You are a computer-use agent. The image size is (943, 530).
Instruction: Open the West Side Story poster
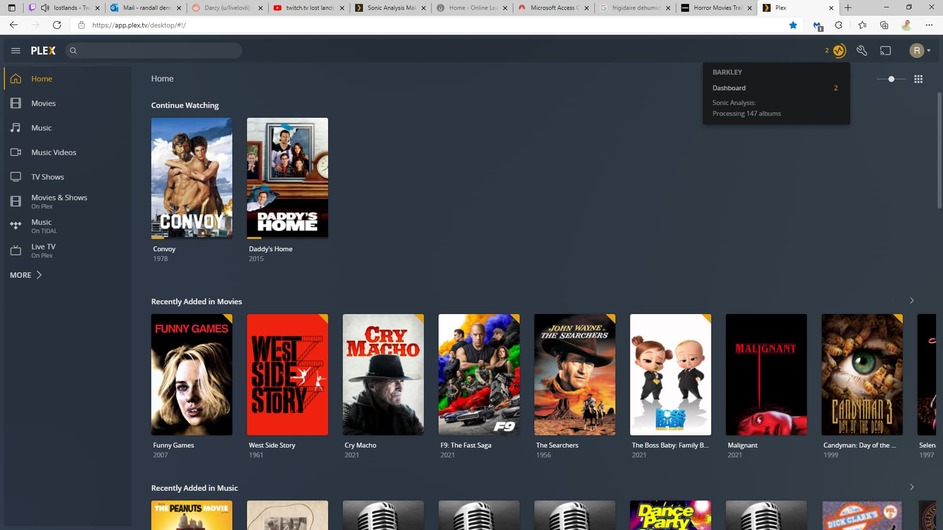pos(287,375)
